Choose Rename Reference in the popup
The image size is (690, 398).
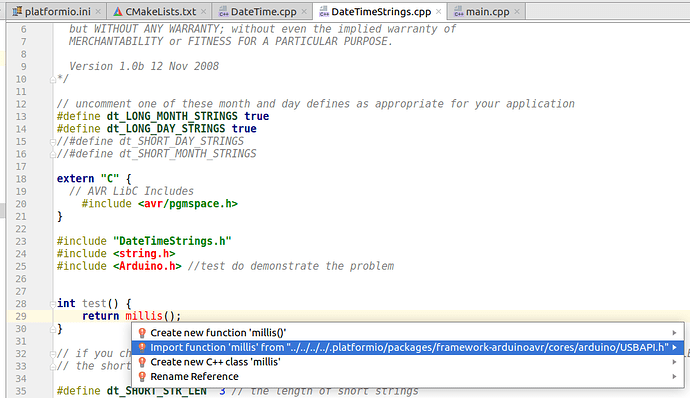407,376
